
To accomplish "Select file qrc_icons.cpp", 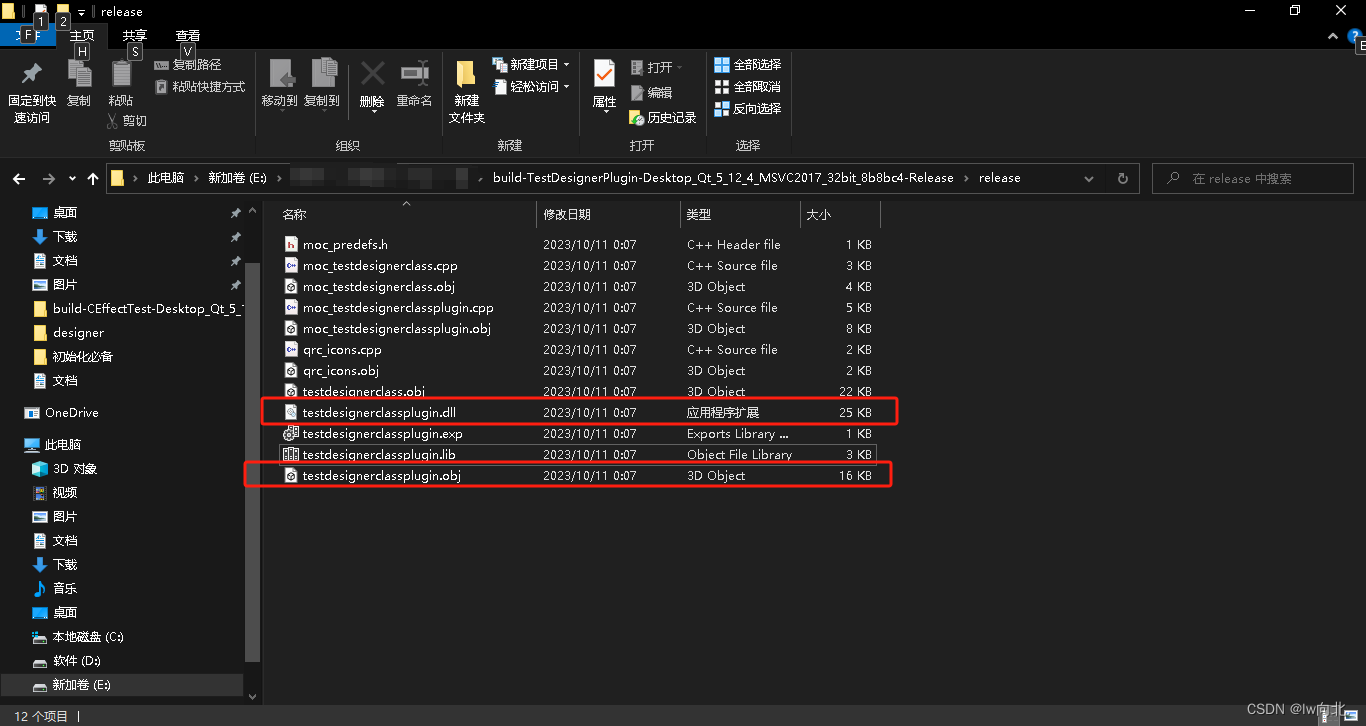I will click(342, 350).
